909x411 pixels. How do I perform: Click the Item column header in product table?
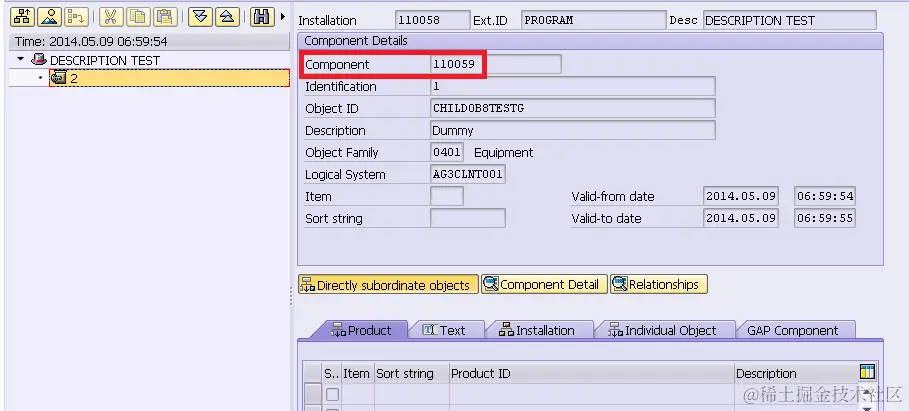click(x=357, y=373)
